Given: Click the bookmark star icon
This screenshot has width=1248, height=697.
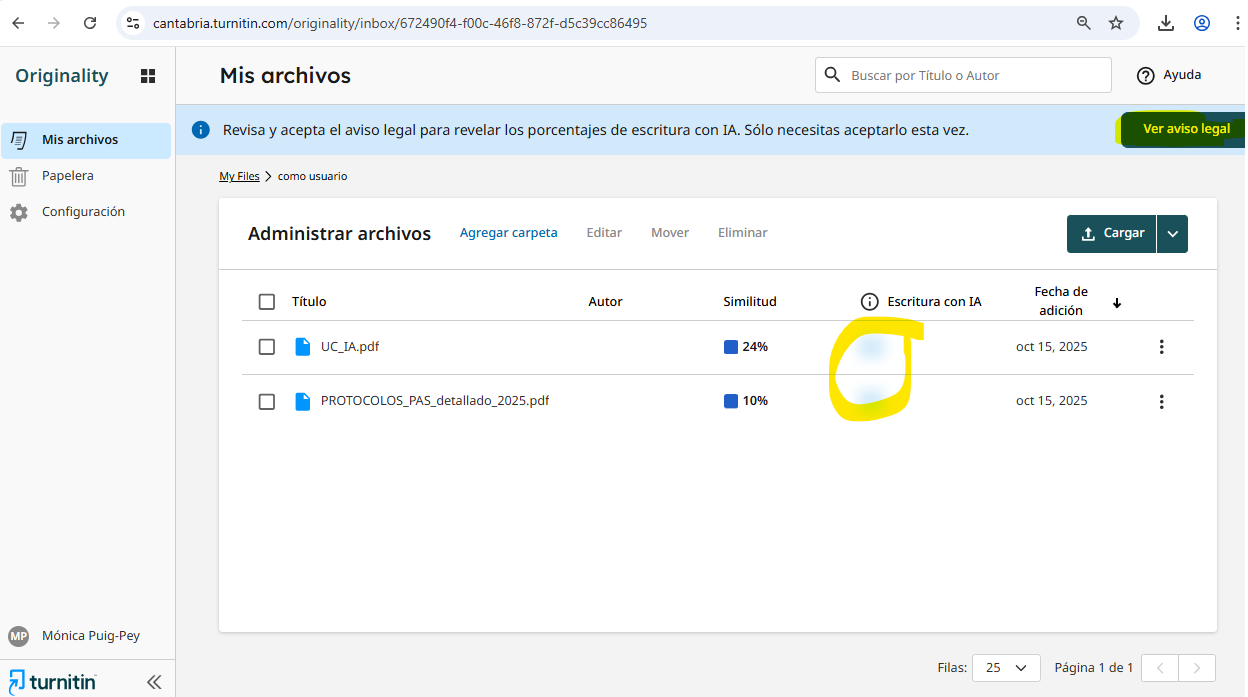Looking at the screenshot, I should (x=1116, y=23).
